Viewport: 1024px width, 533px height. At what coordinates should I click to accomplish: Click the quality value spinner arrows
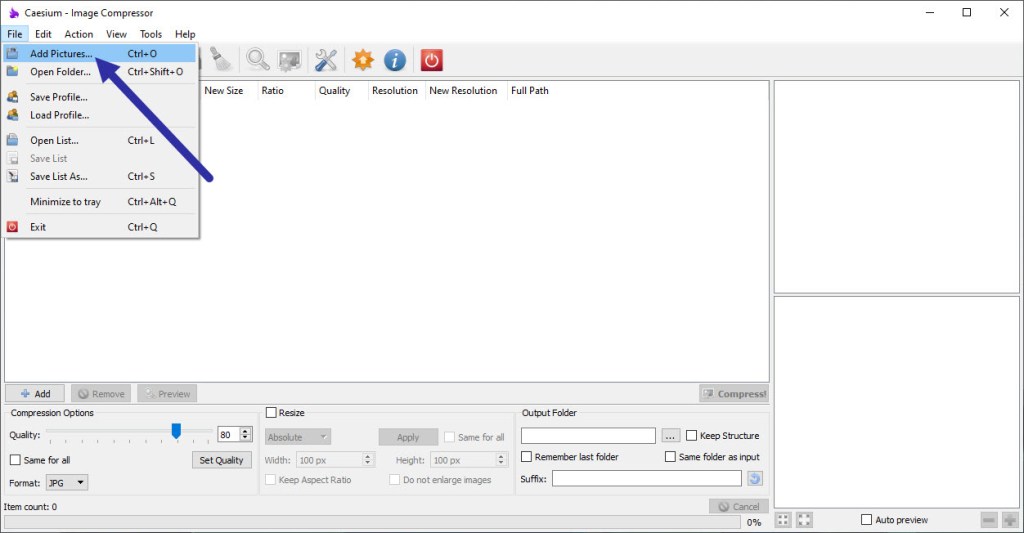[x=246, y=434]
